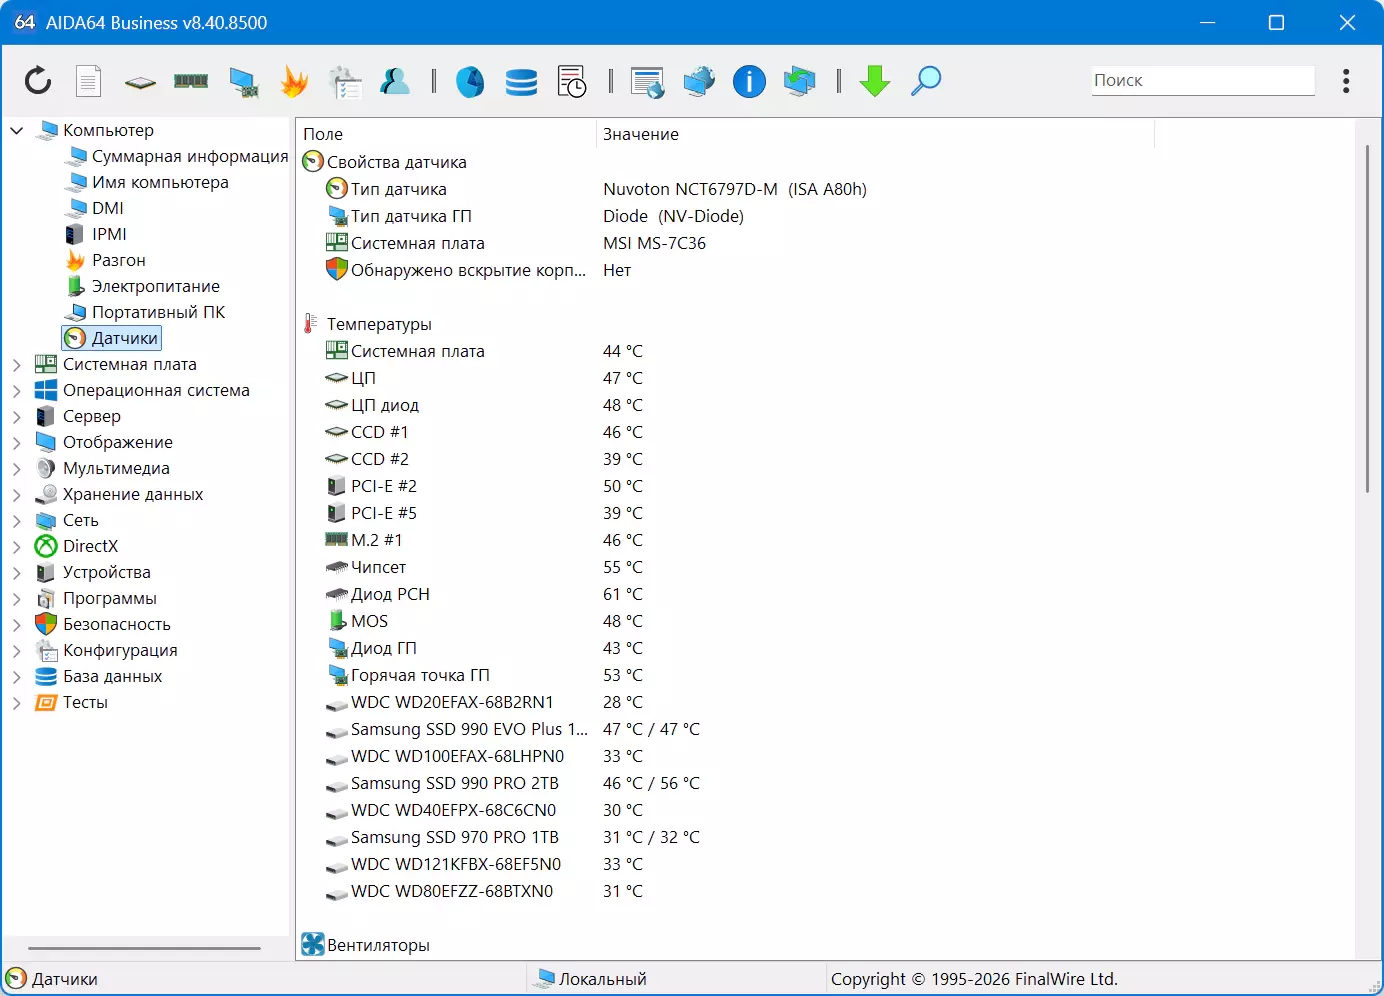The width and height of the screenshot is (1384, 996).
Task: Click the window with globe toolbar icon
Action: (x=648, y=82)
